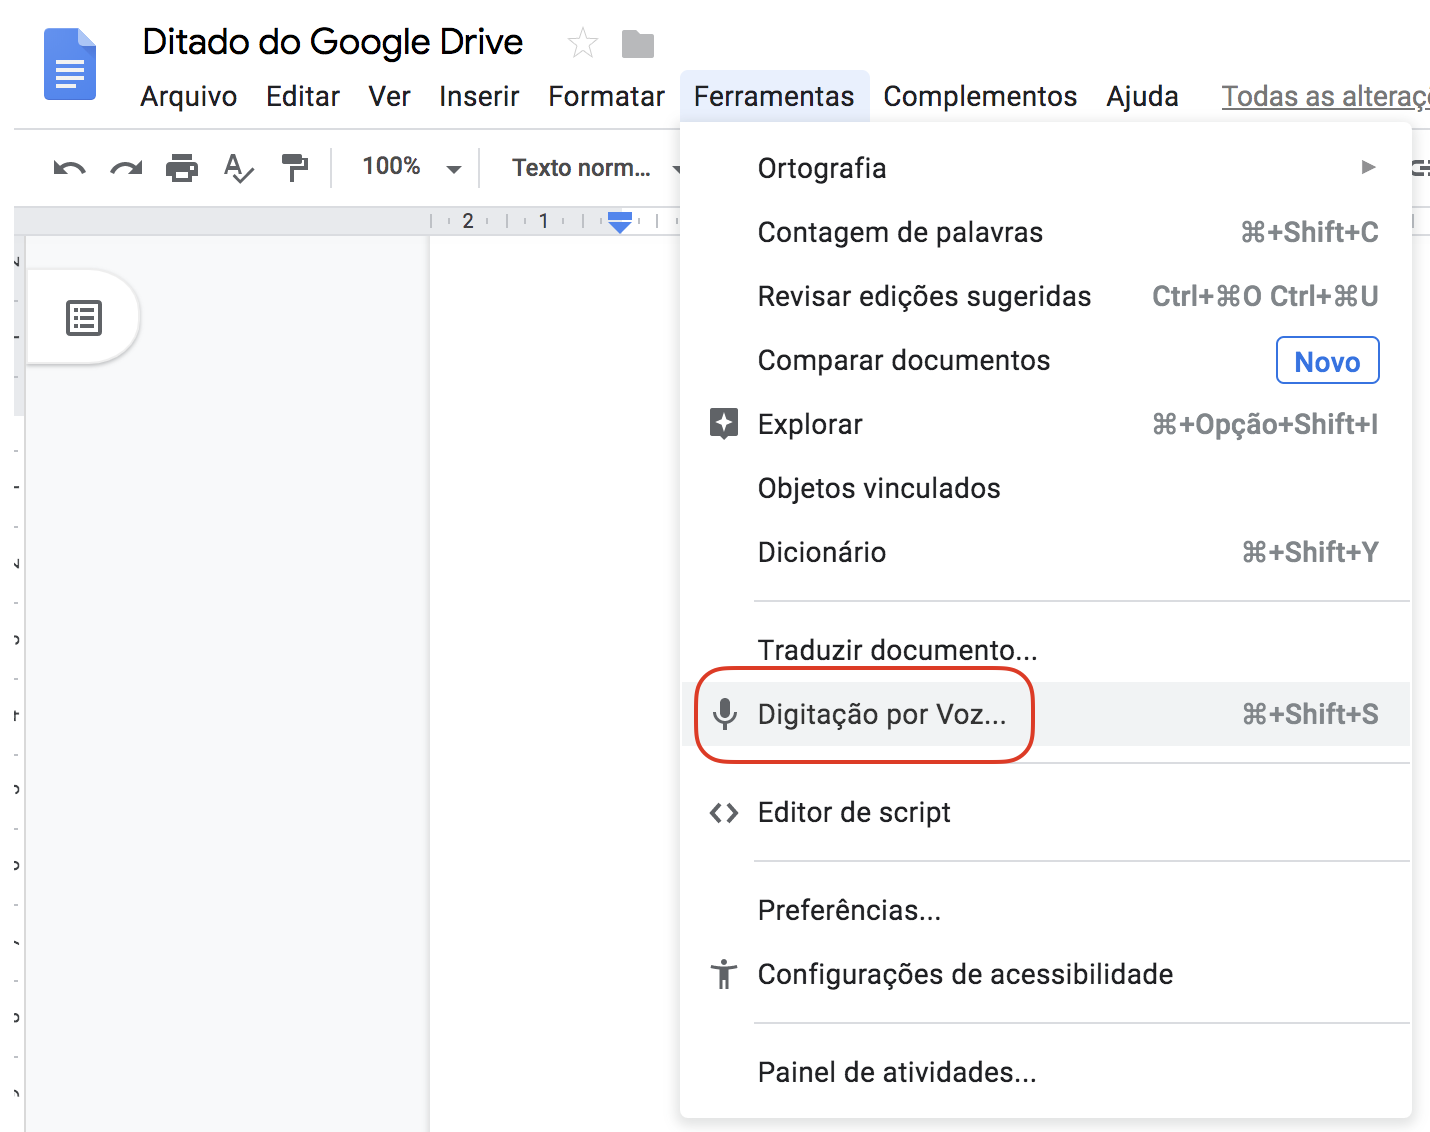
Task: Click the microphone icon for voice typing
Action: click(725, 714)
